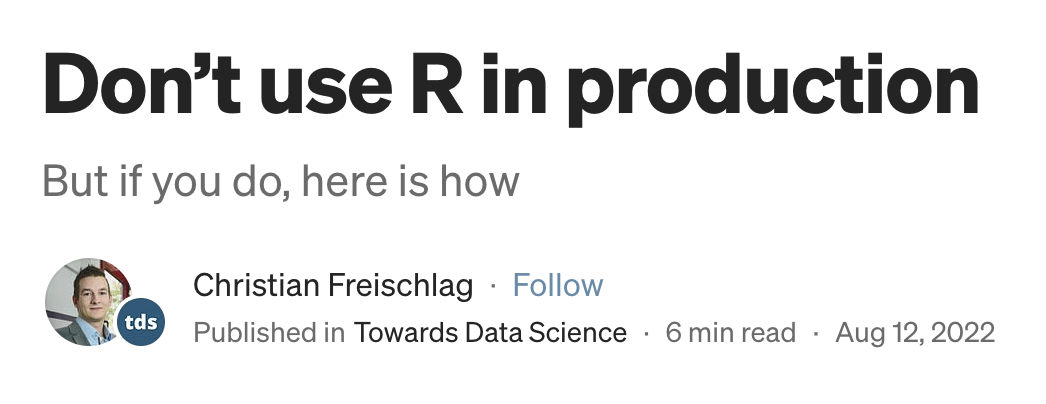Open the tds publication badge
This screenshot has width=1046, height=404.
tap(142, 324)
